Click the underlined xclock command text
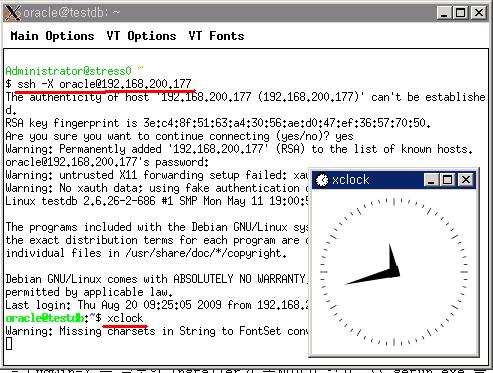Viewport: 493px width, 373px height. 125,318
